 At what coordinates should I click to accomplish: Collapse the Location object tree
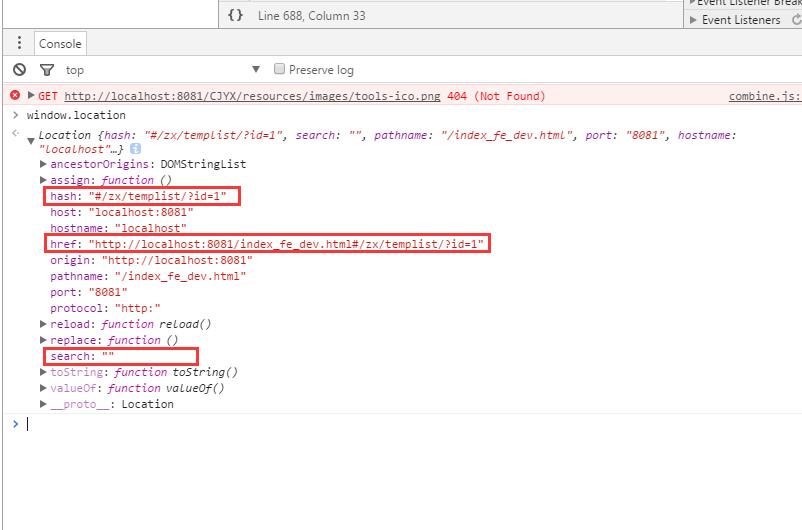[31, 140]
